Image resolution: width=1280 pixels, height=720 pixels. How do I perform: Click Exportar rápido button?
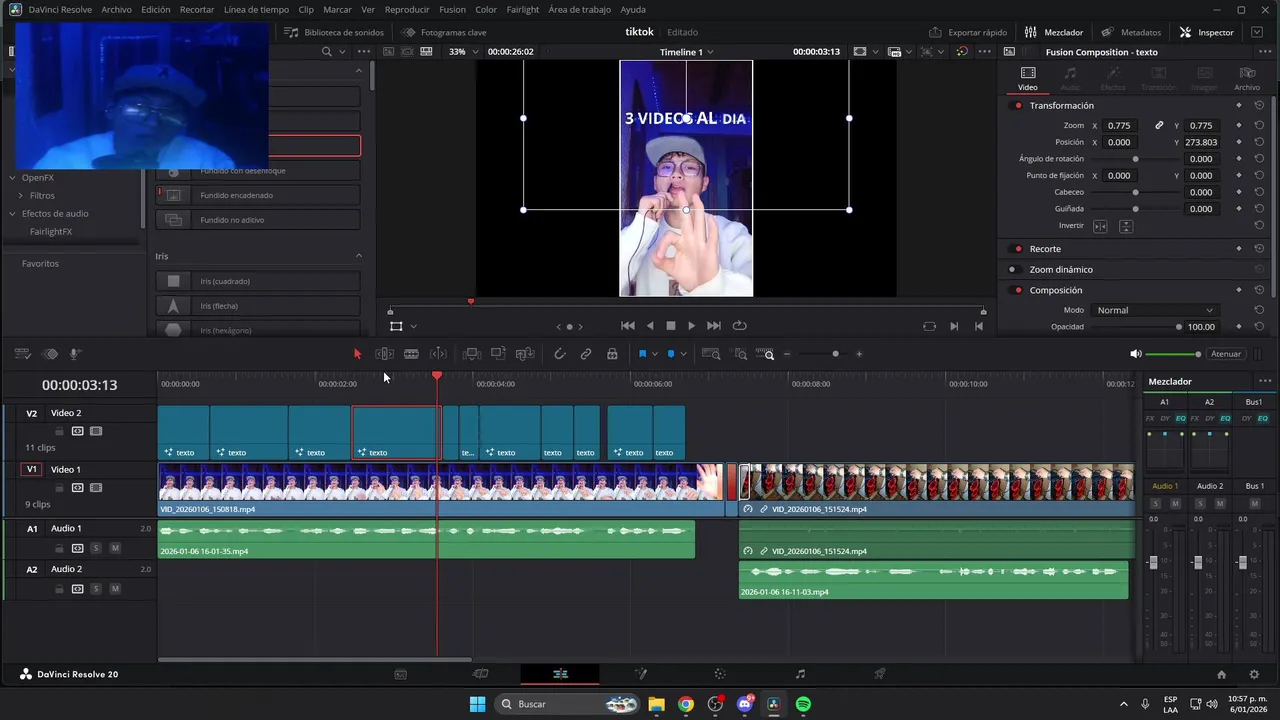point(968,32)
